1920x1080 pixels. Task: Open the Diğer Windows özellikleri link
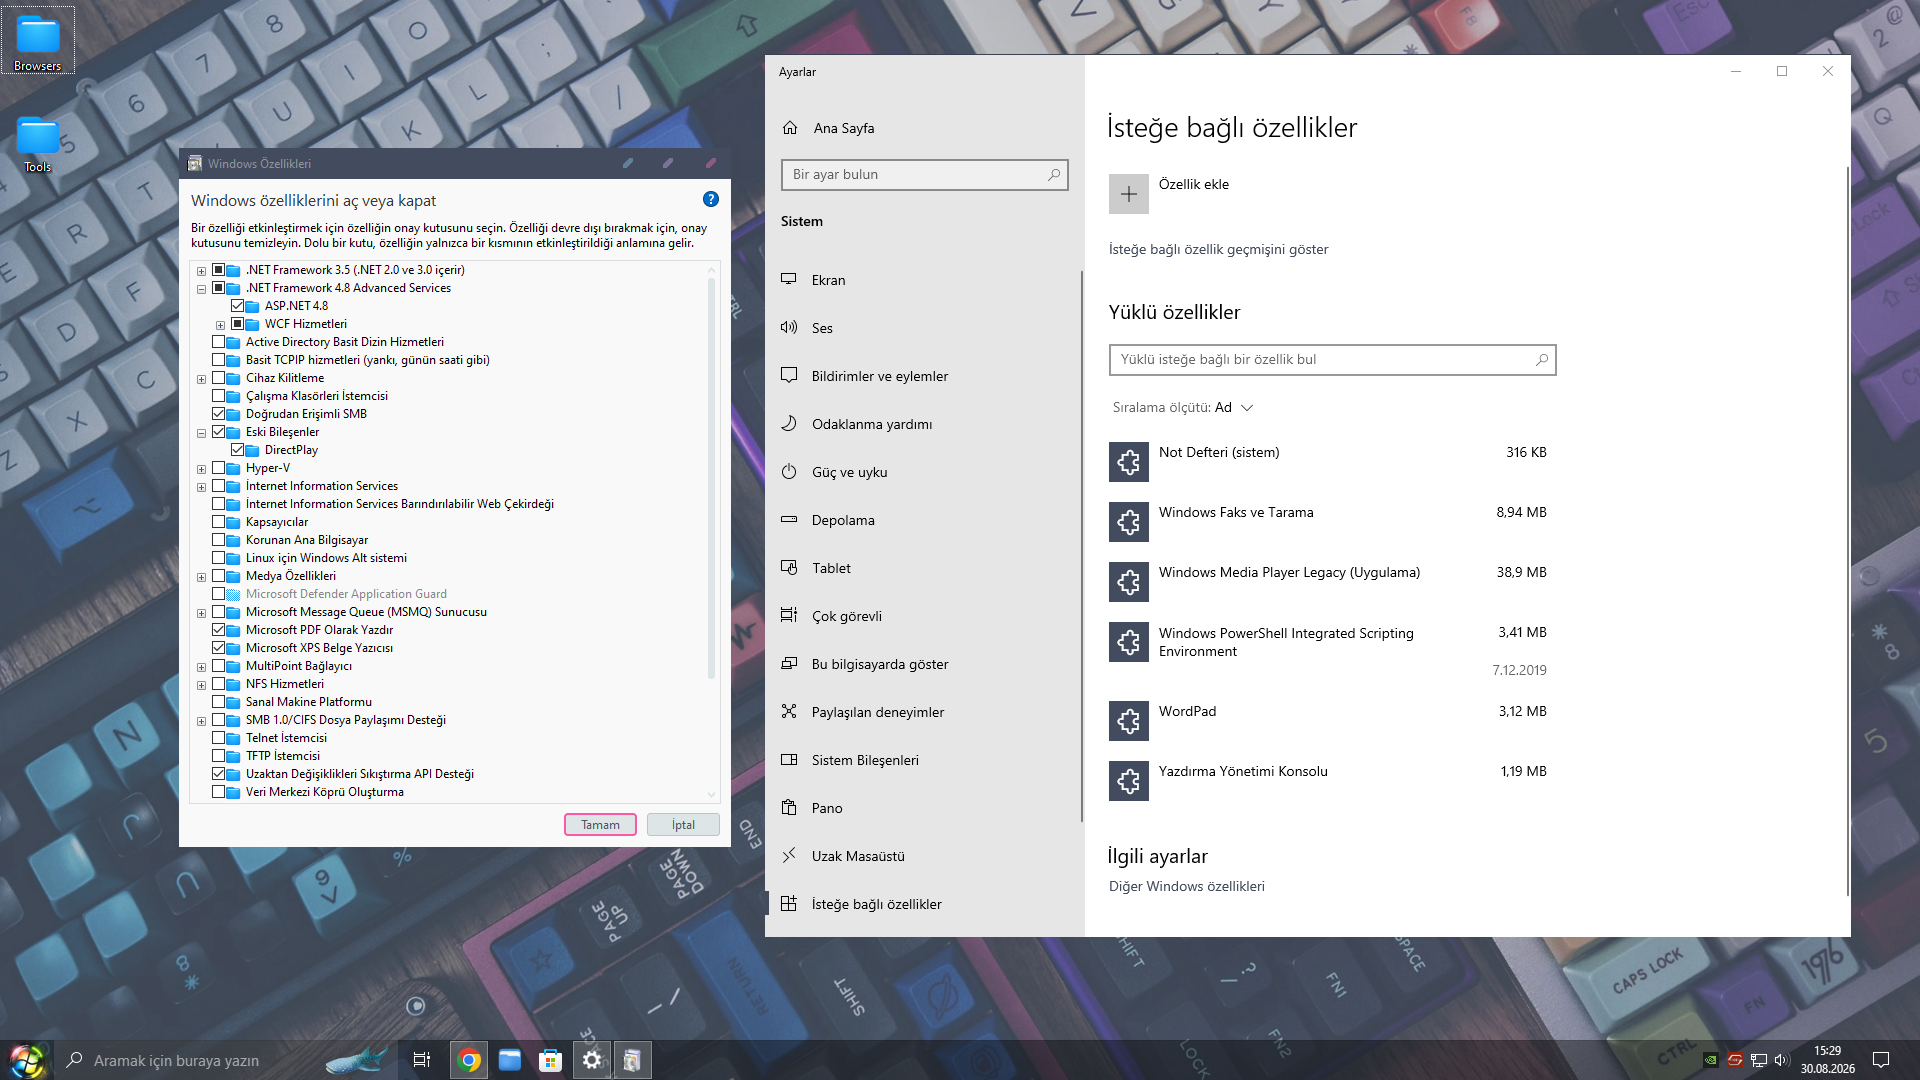point(1186,886)
